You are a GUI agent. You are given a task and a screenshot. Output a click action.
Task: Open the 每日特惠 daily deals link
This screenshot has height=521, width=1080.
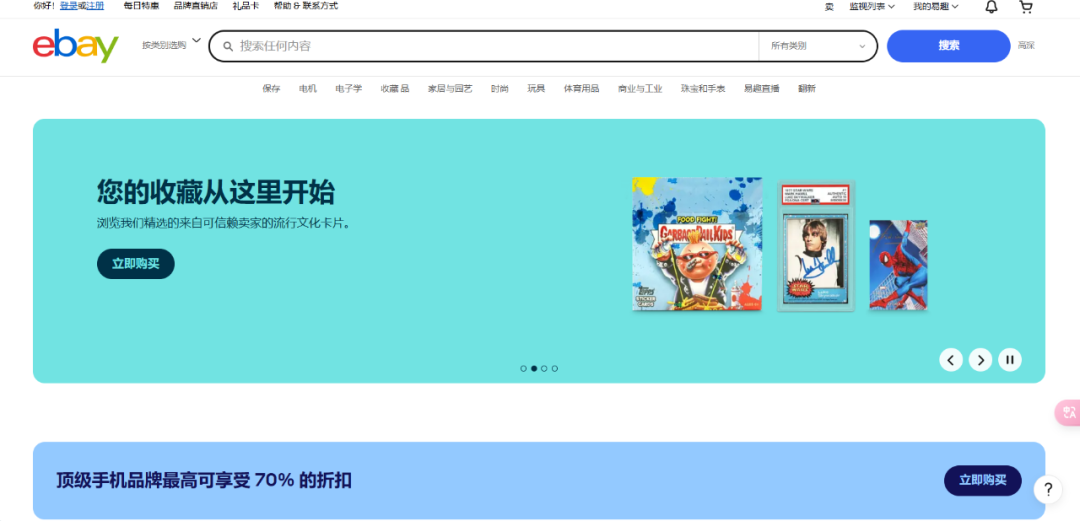click(x=141, y=6)
